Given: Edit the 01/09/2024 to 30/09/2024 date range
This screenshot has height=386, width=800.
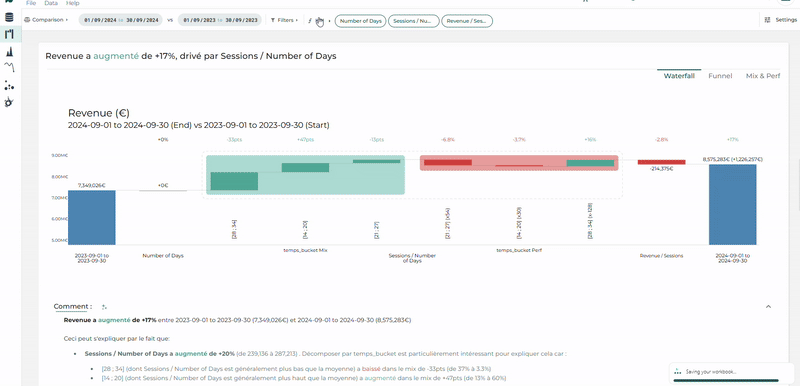Looking at the screenshot, I should tap(120, 20).
